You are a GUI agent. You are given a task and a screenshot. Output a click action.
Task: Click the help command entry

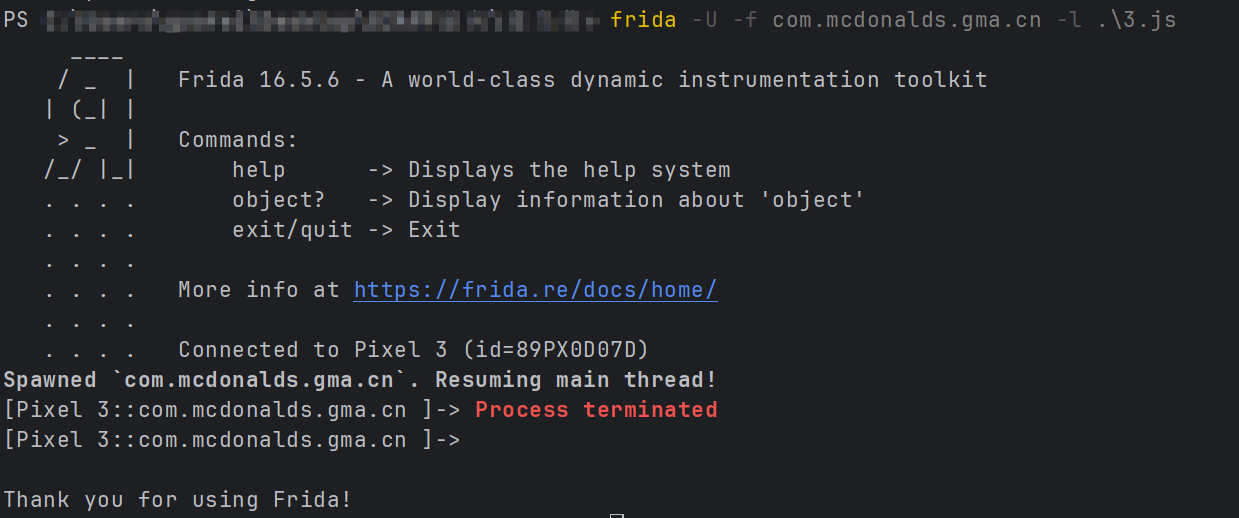258,170
